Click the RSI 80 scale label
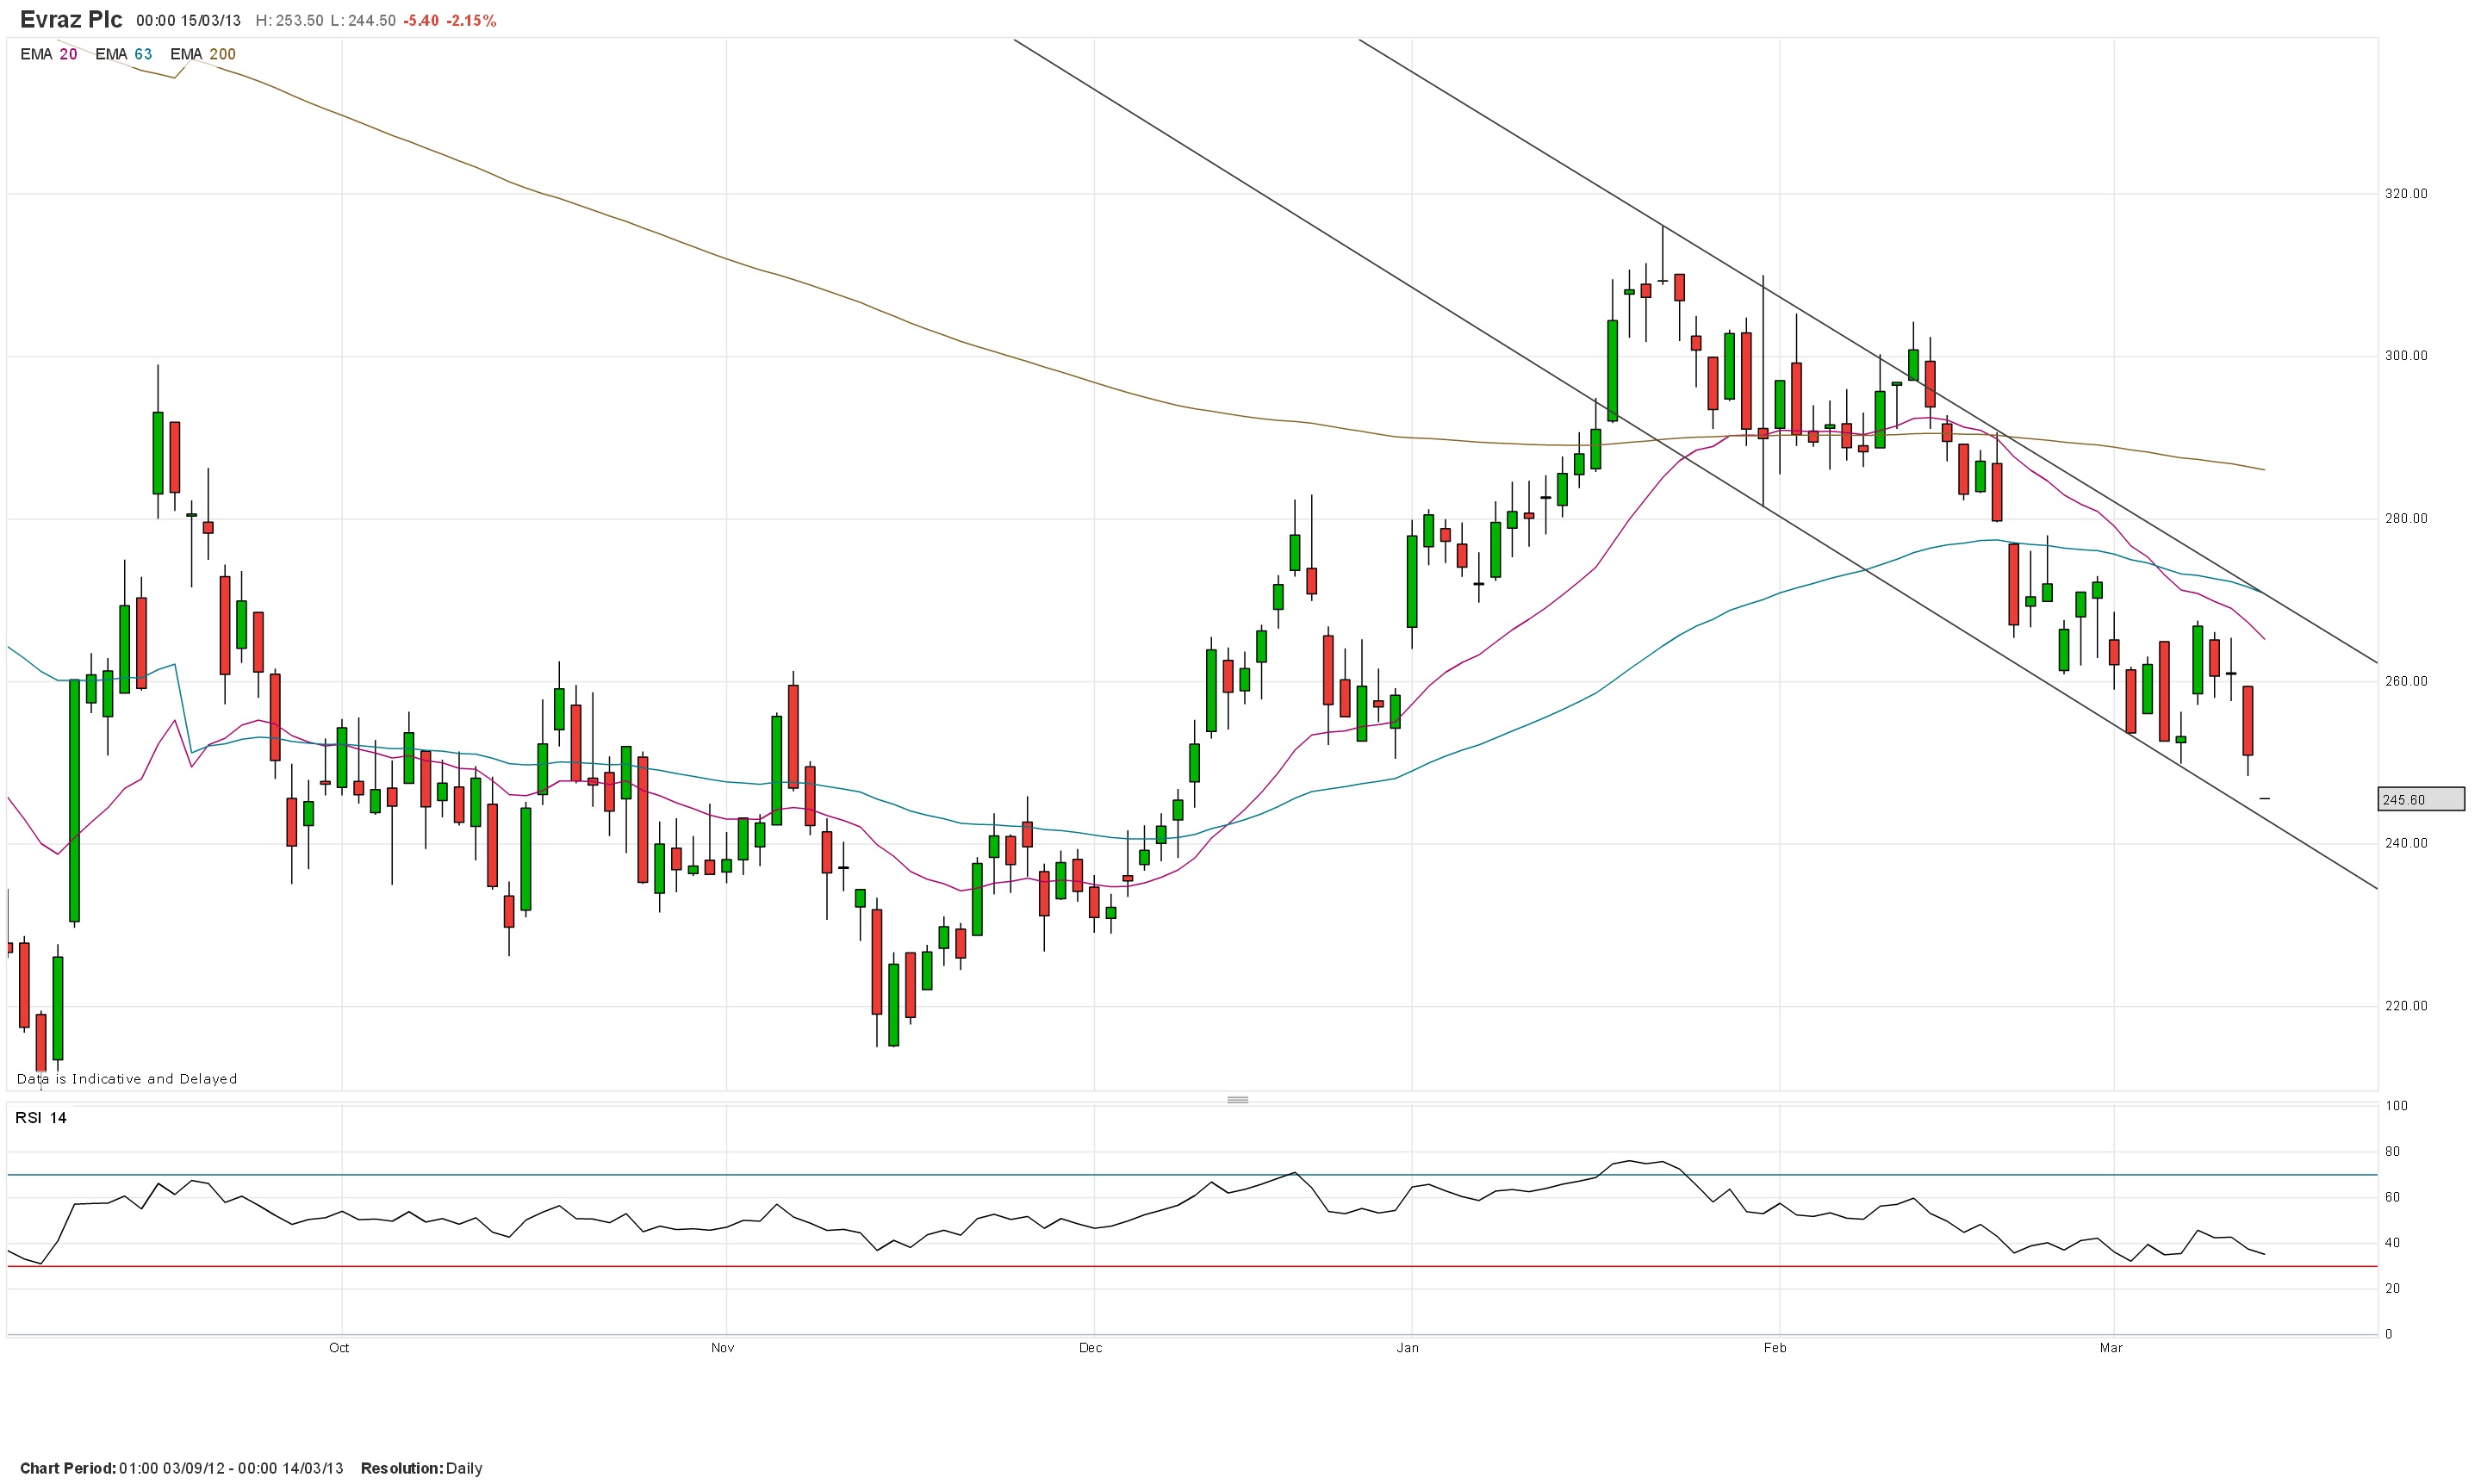 [x=2392, y=1152]
